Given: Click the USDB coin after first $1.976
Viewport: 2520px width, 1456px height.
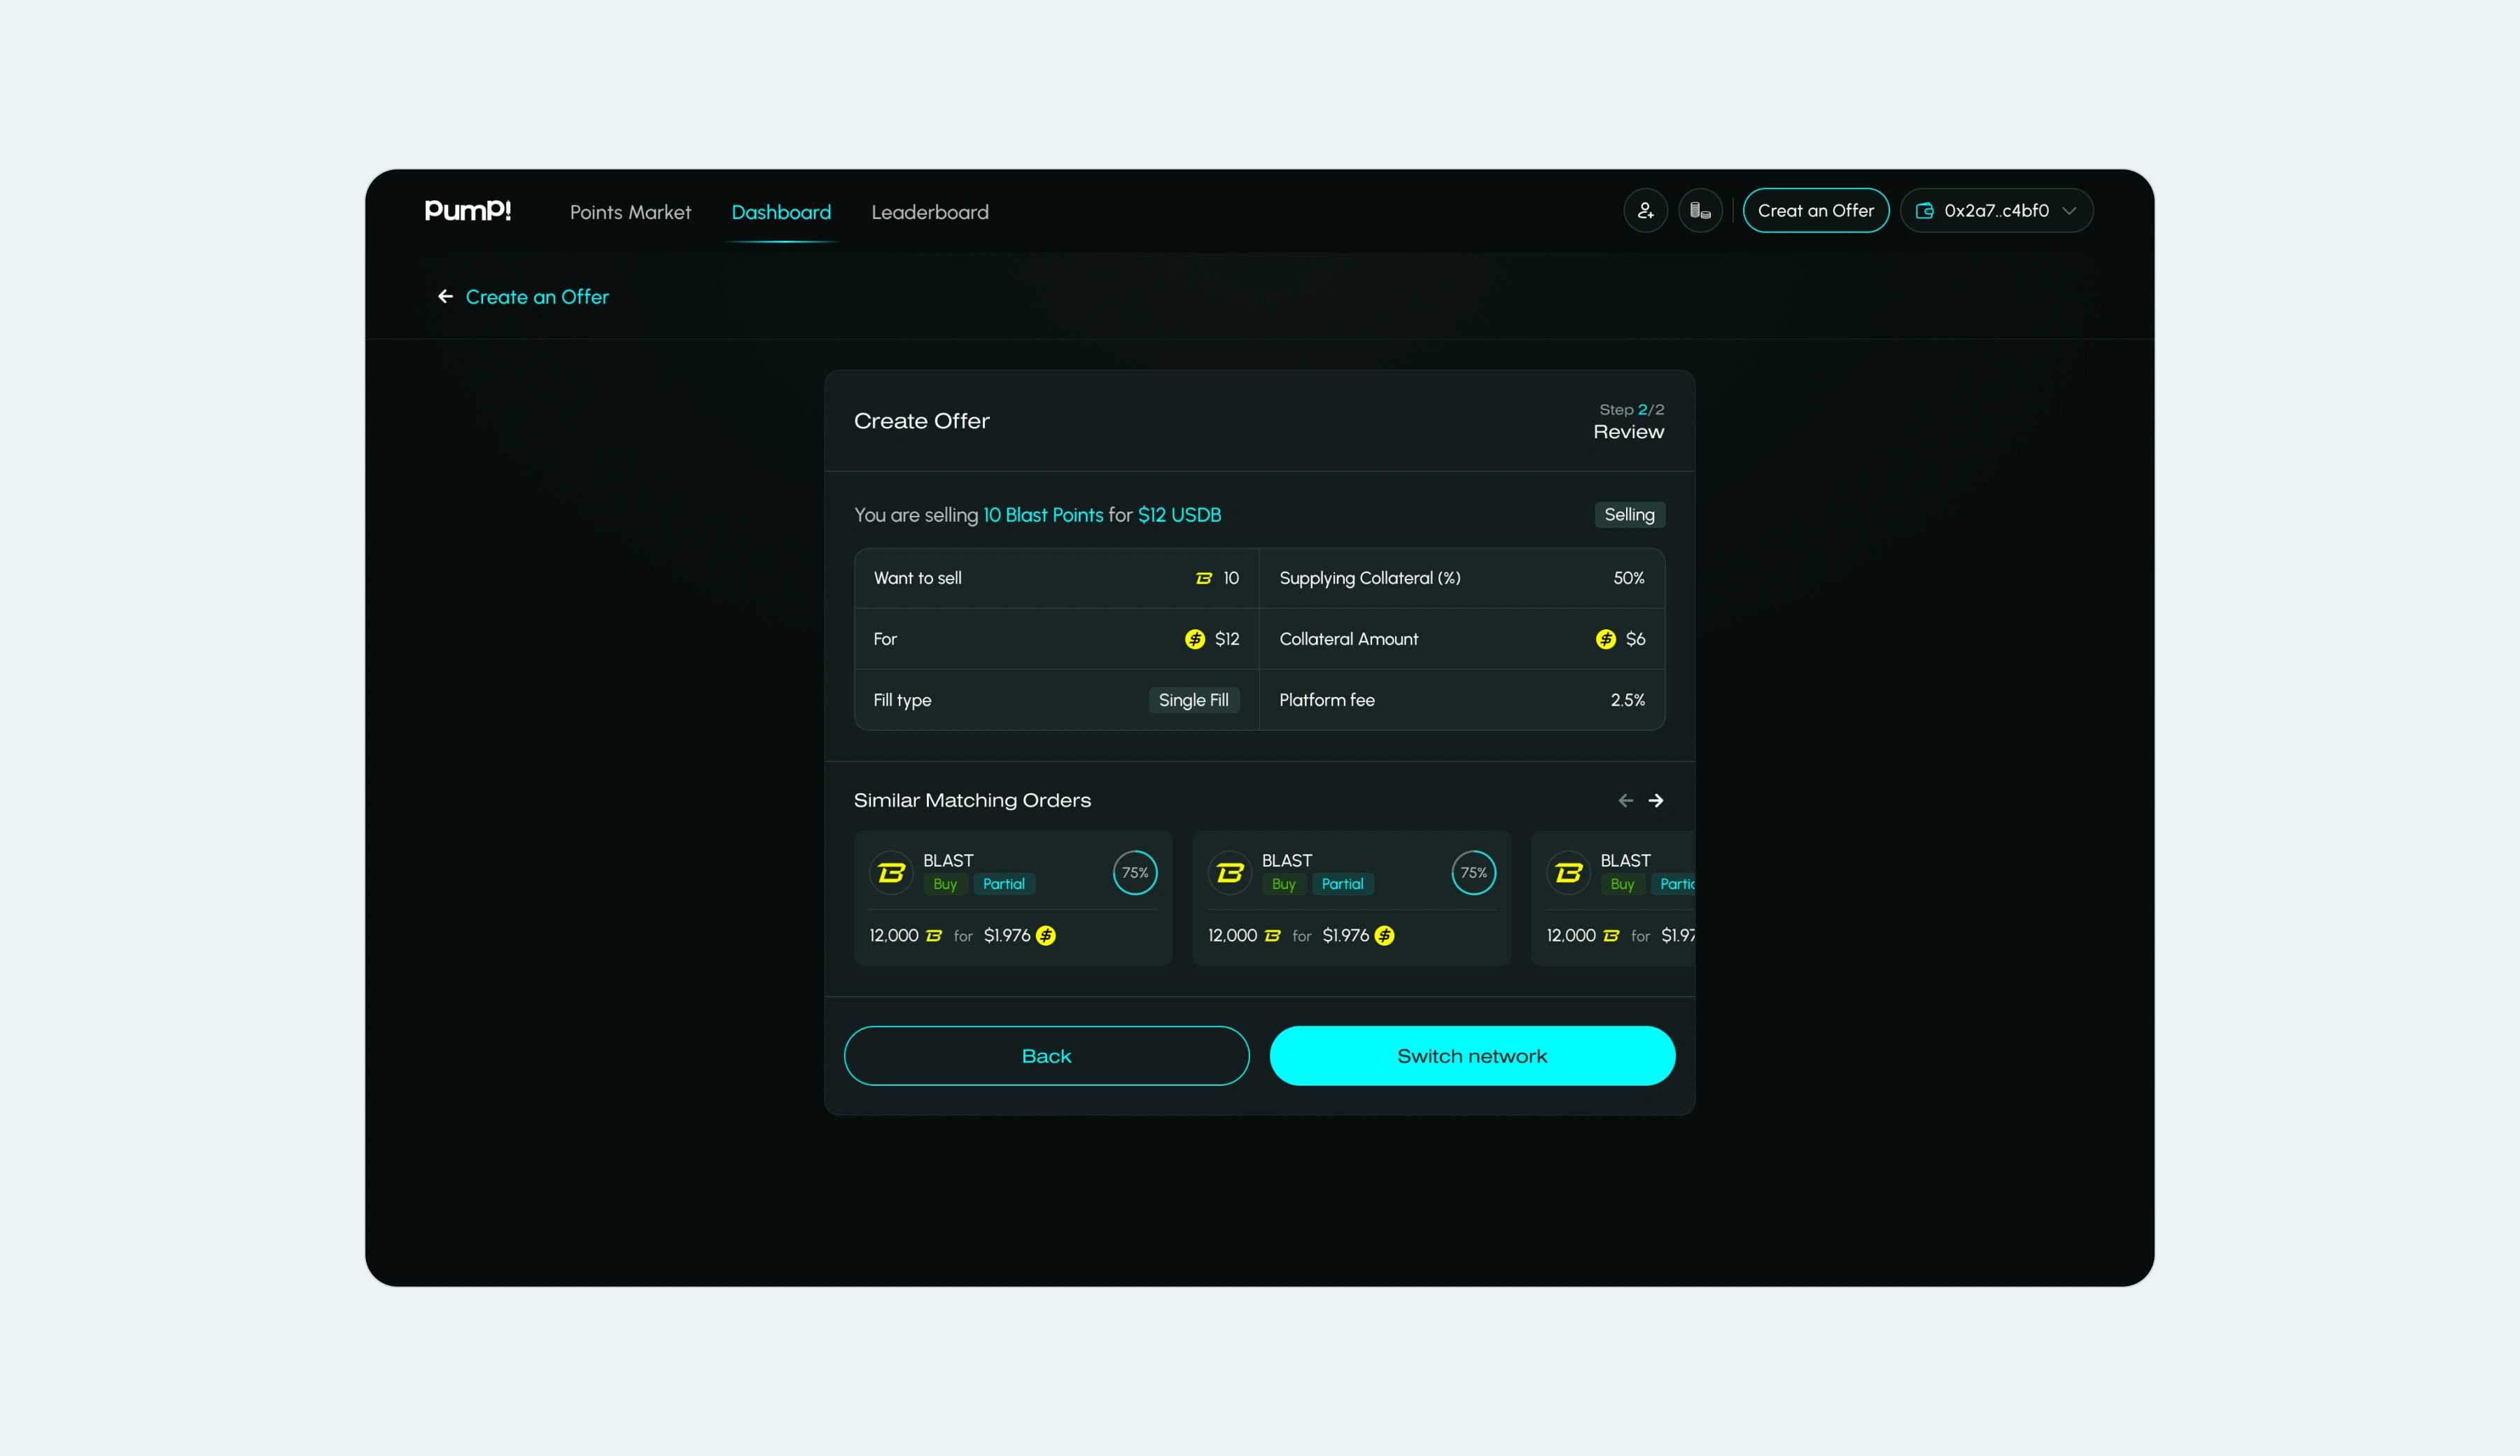Looking at the screenshot, I should coord(1046,936).
